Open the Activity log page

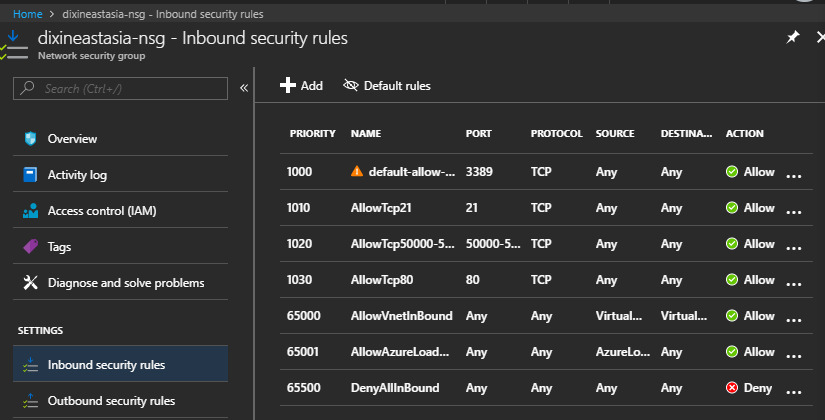120,174
